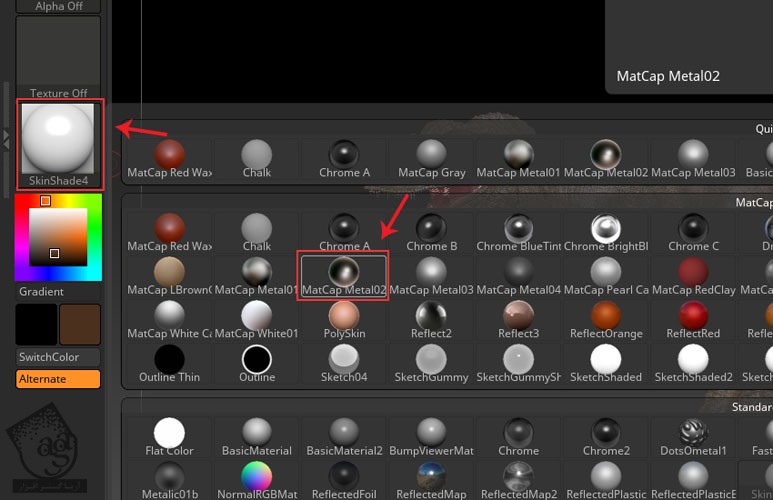
Task: Open the SkinShade4 current material thumbnail
Action: tap(58, 143)
